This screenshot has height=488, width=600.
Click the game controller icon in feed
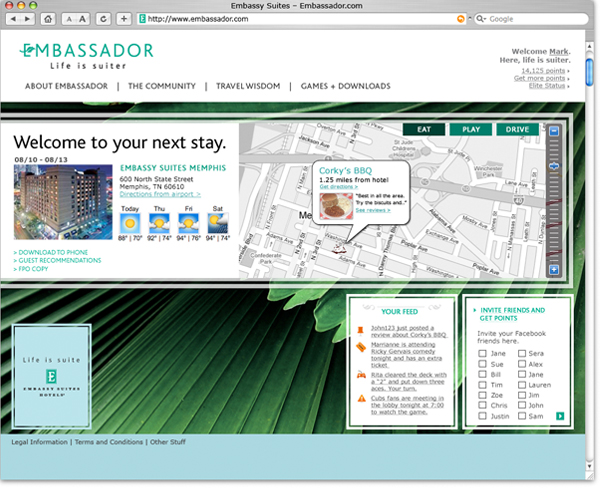click(x=361, y=373)
